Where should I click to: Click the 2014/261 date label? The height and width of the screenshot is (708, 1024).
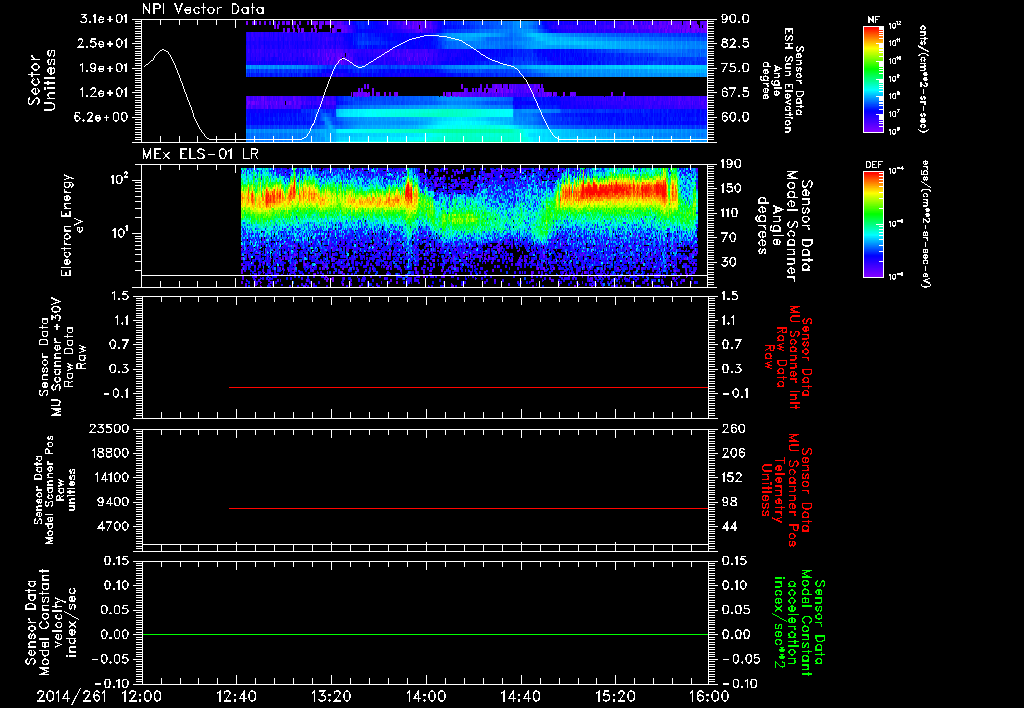71,696
